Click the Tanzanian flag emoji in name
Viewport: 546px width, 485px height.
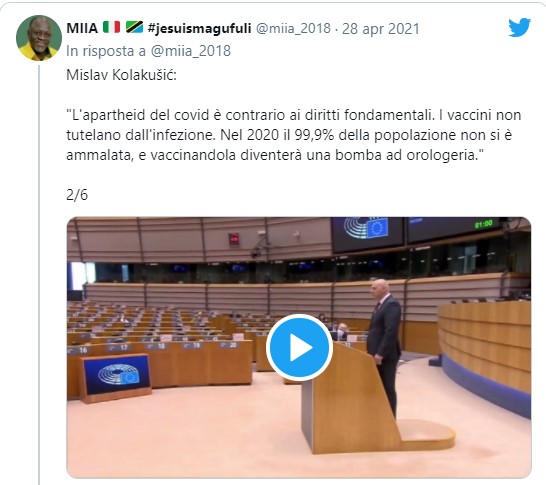point(134,28)
